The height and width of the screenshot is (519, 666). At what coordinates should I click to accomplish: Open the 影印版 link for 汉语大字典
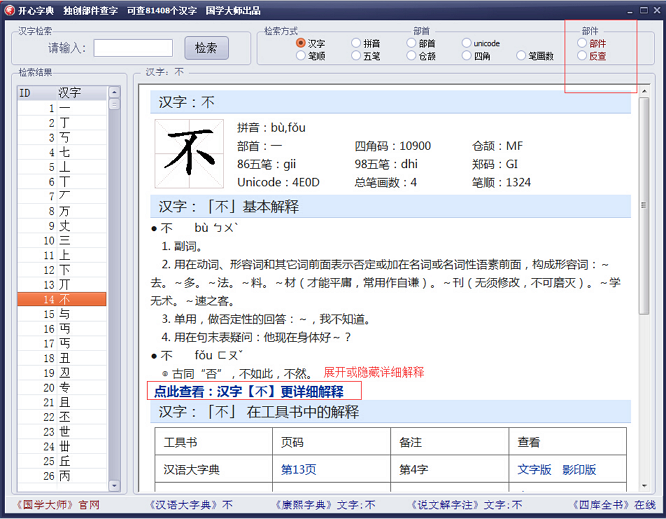pos(579,470)
